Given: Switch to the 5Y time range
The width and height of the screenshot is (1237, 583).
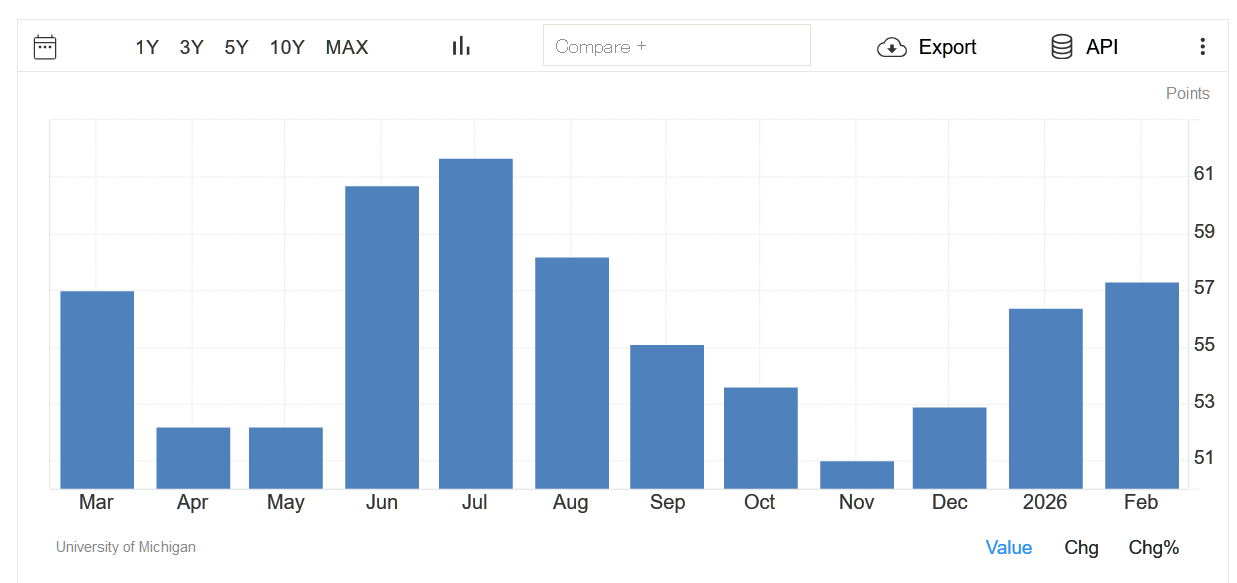Looking at the screenshot, I should pyautogui.click(x=236, y=47).
